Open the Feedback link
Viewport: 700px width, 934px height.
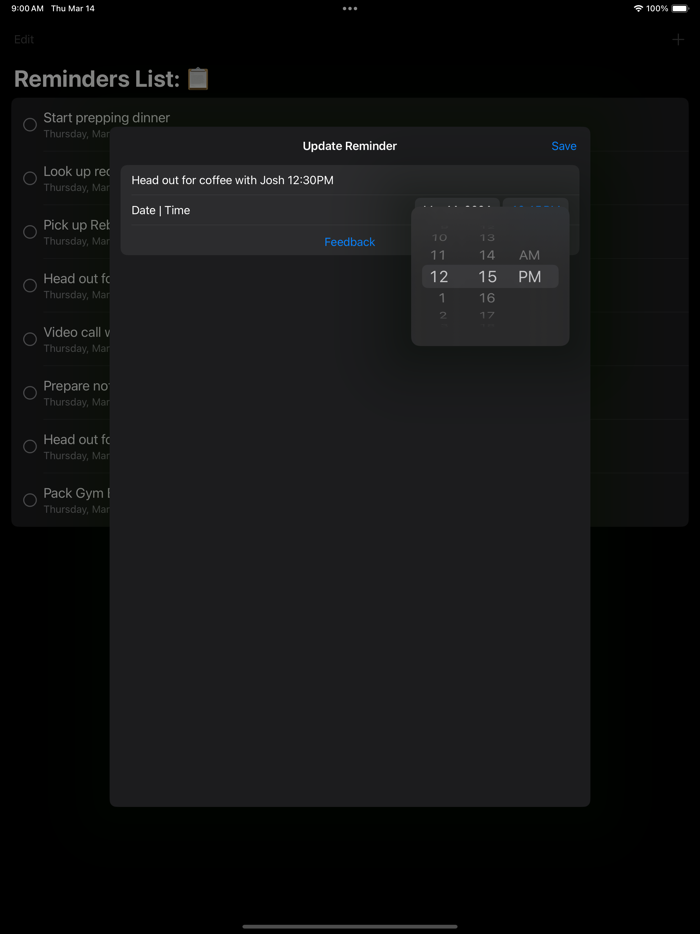pyautogui.click(x=350, y=242)
